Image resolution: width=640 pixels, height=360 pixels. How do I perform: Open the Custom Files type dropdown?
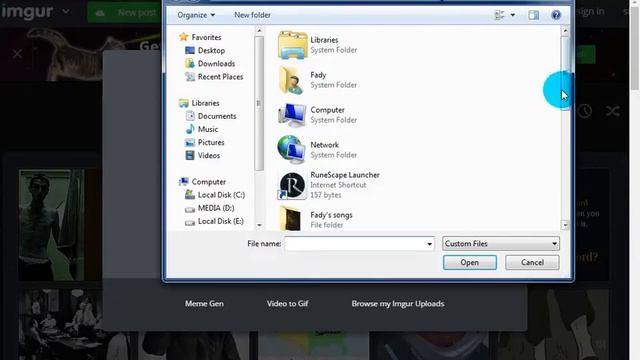(501, 244)
